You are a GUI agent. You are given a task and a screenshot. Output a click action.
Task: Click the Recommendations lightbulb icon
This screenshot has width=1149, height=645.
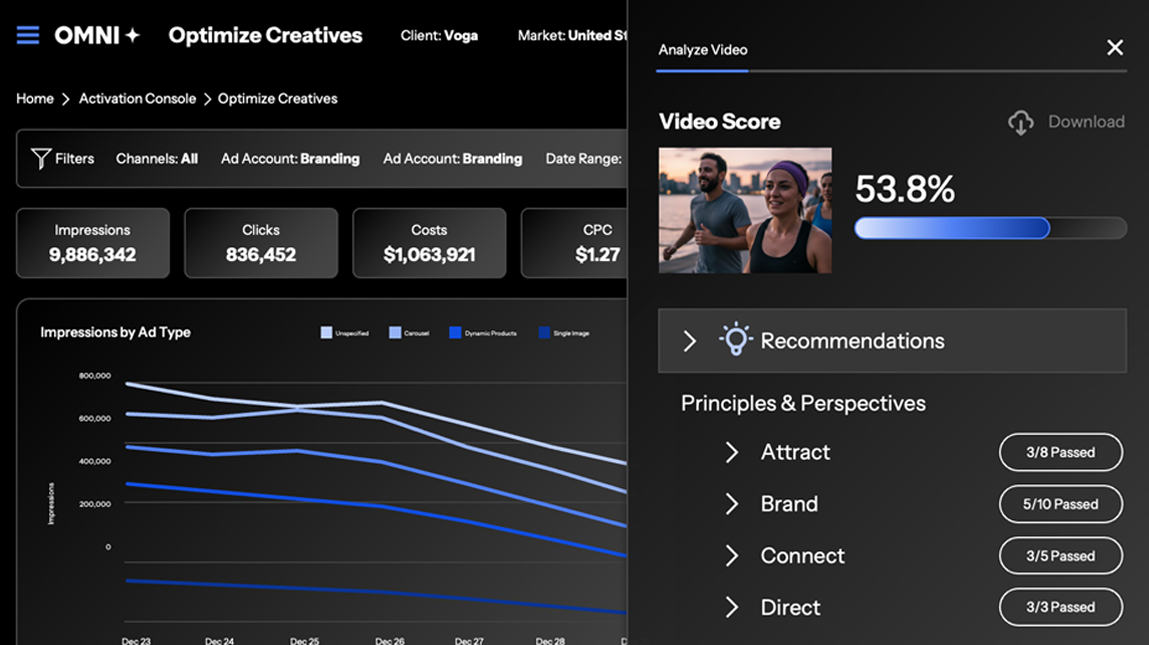click(x=736, y=340)
